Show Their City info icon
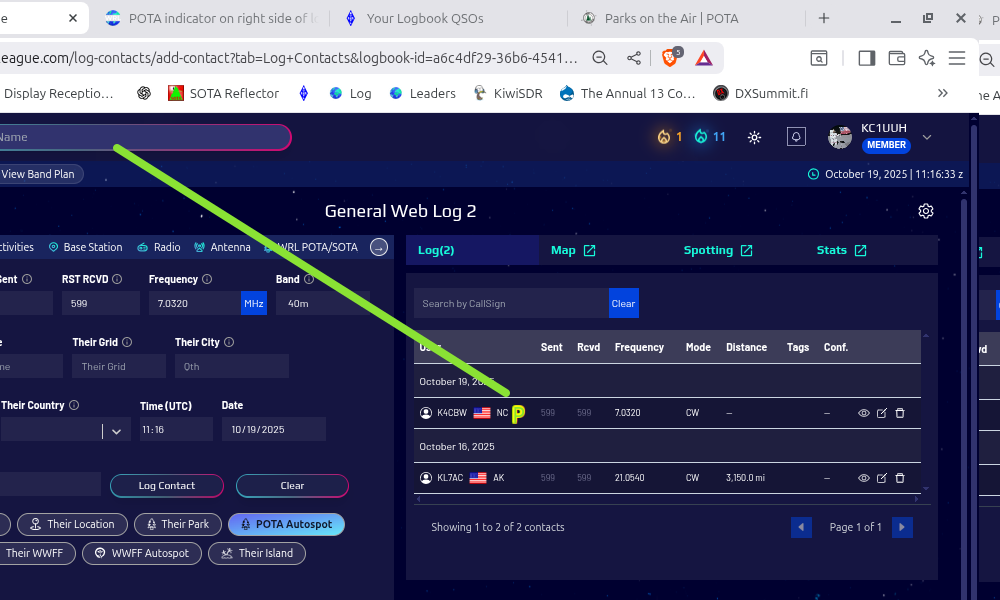 pyautogui.click(x=229, y=342)
